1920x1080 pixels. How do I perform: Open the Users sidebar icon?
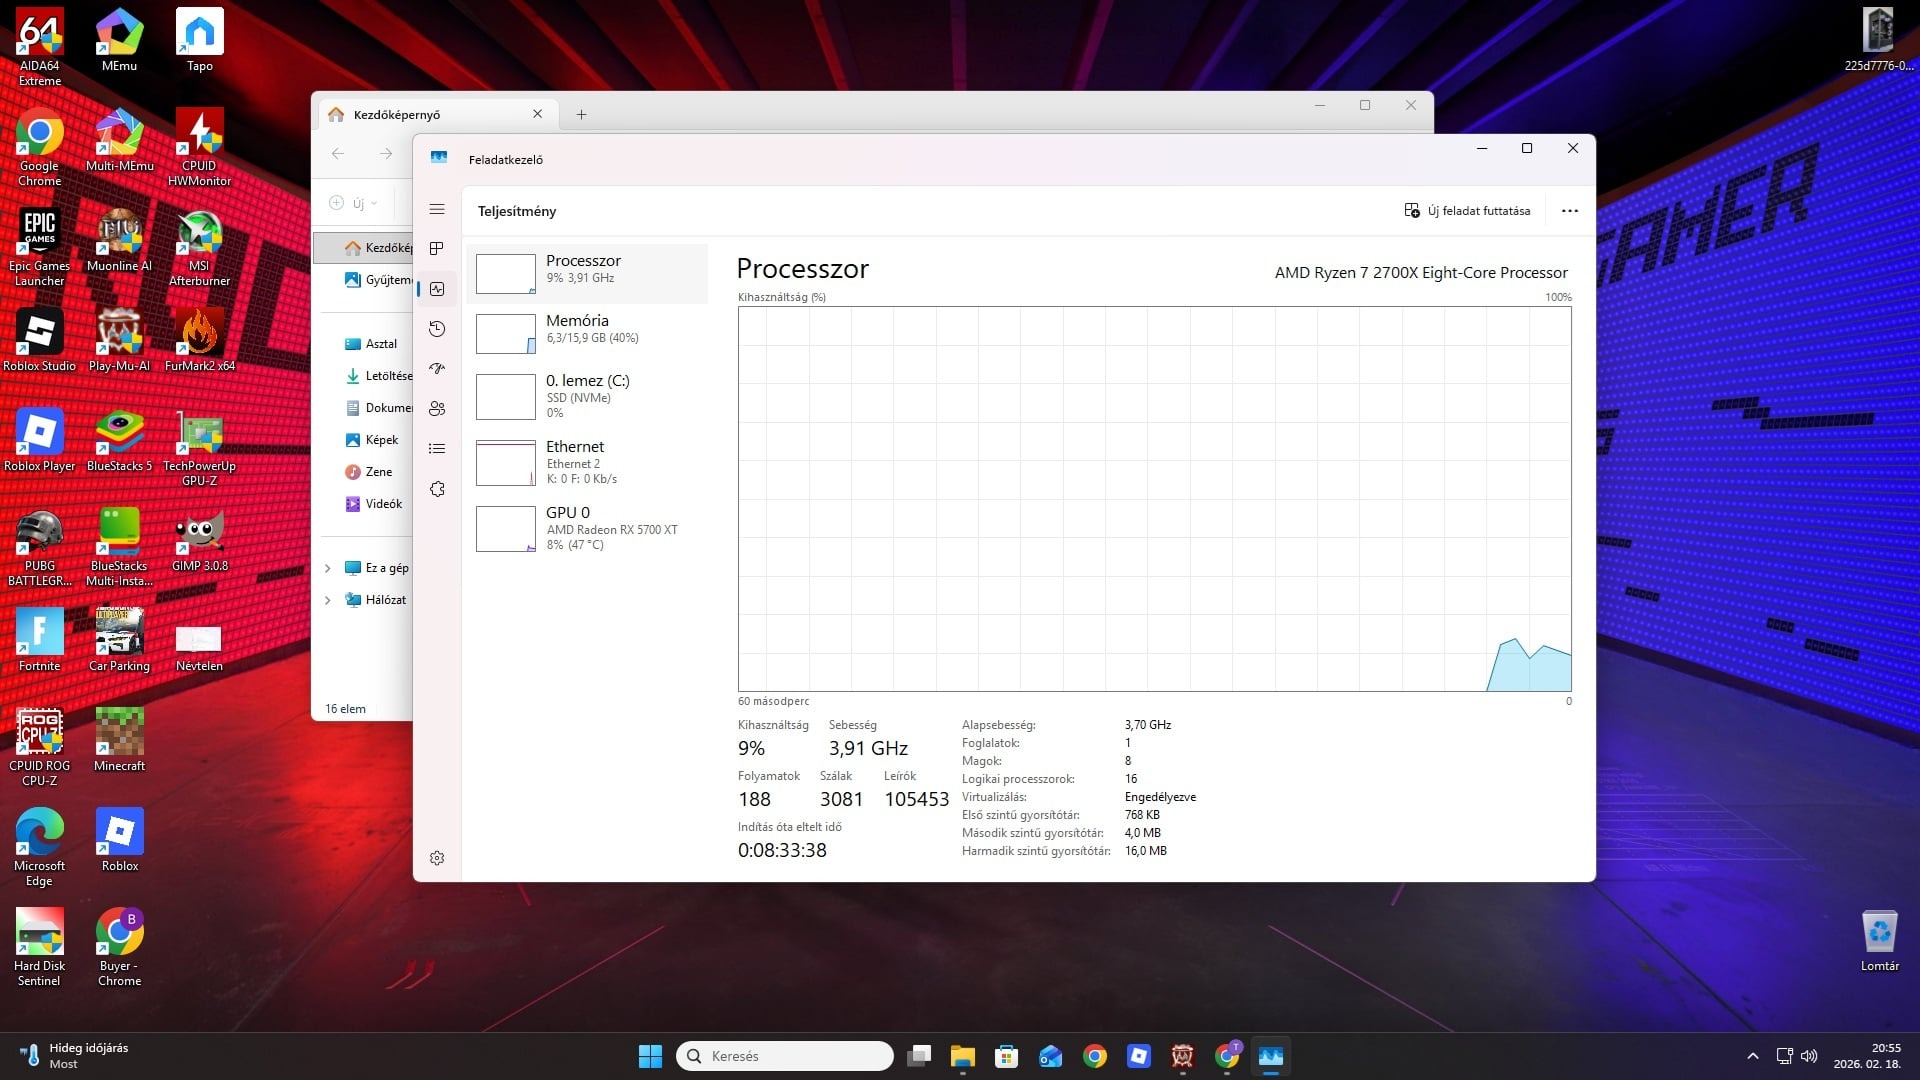pyautogui.click(x=437, y=409)
